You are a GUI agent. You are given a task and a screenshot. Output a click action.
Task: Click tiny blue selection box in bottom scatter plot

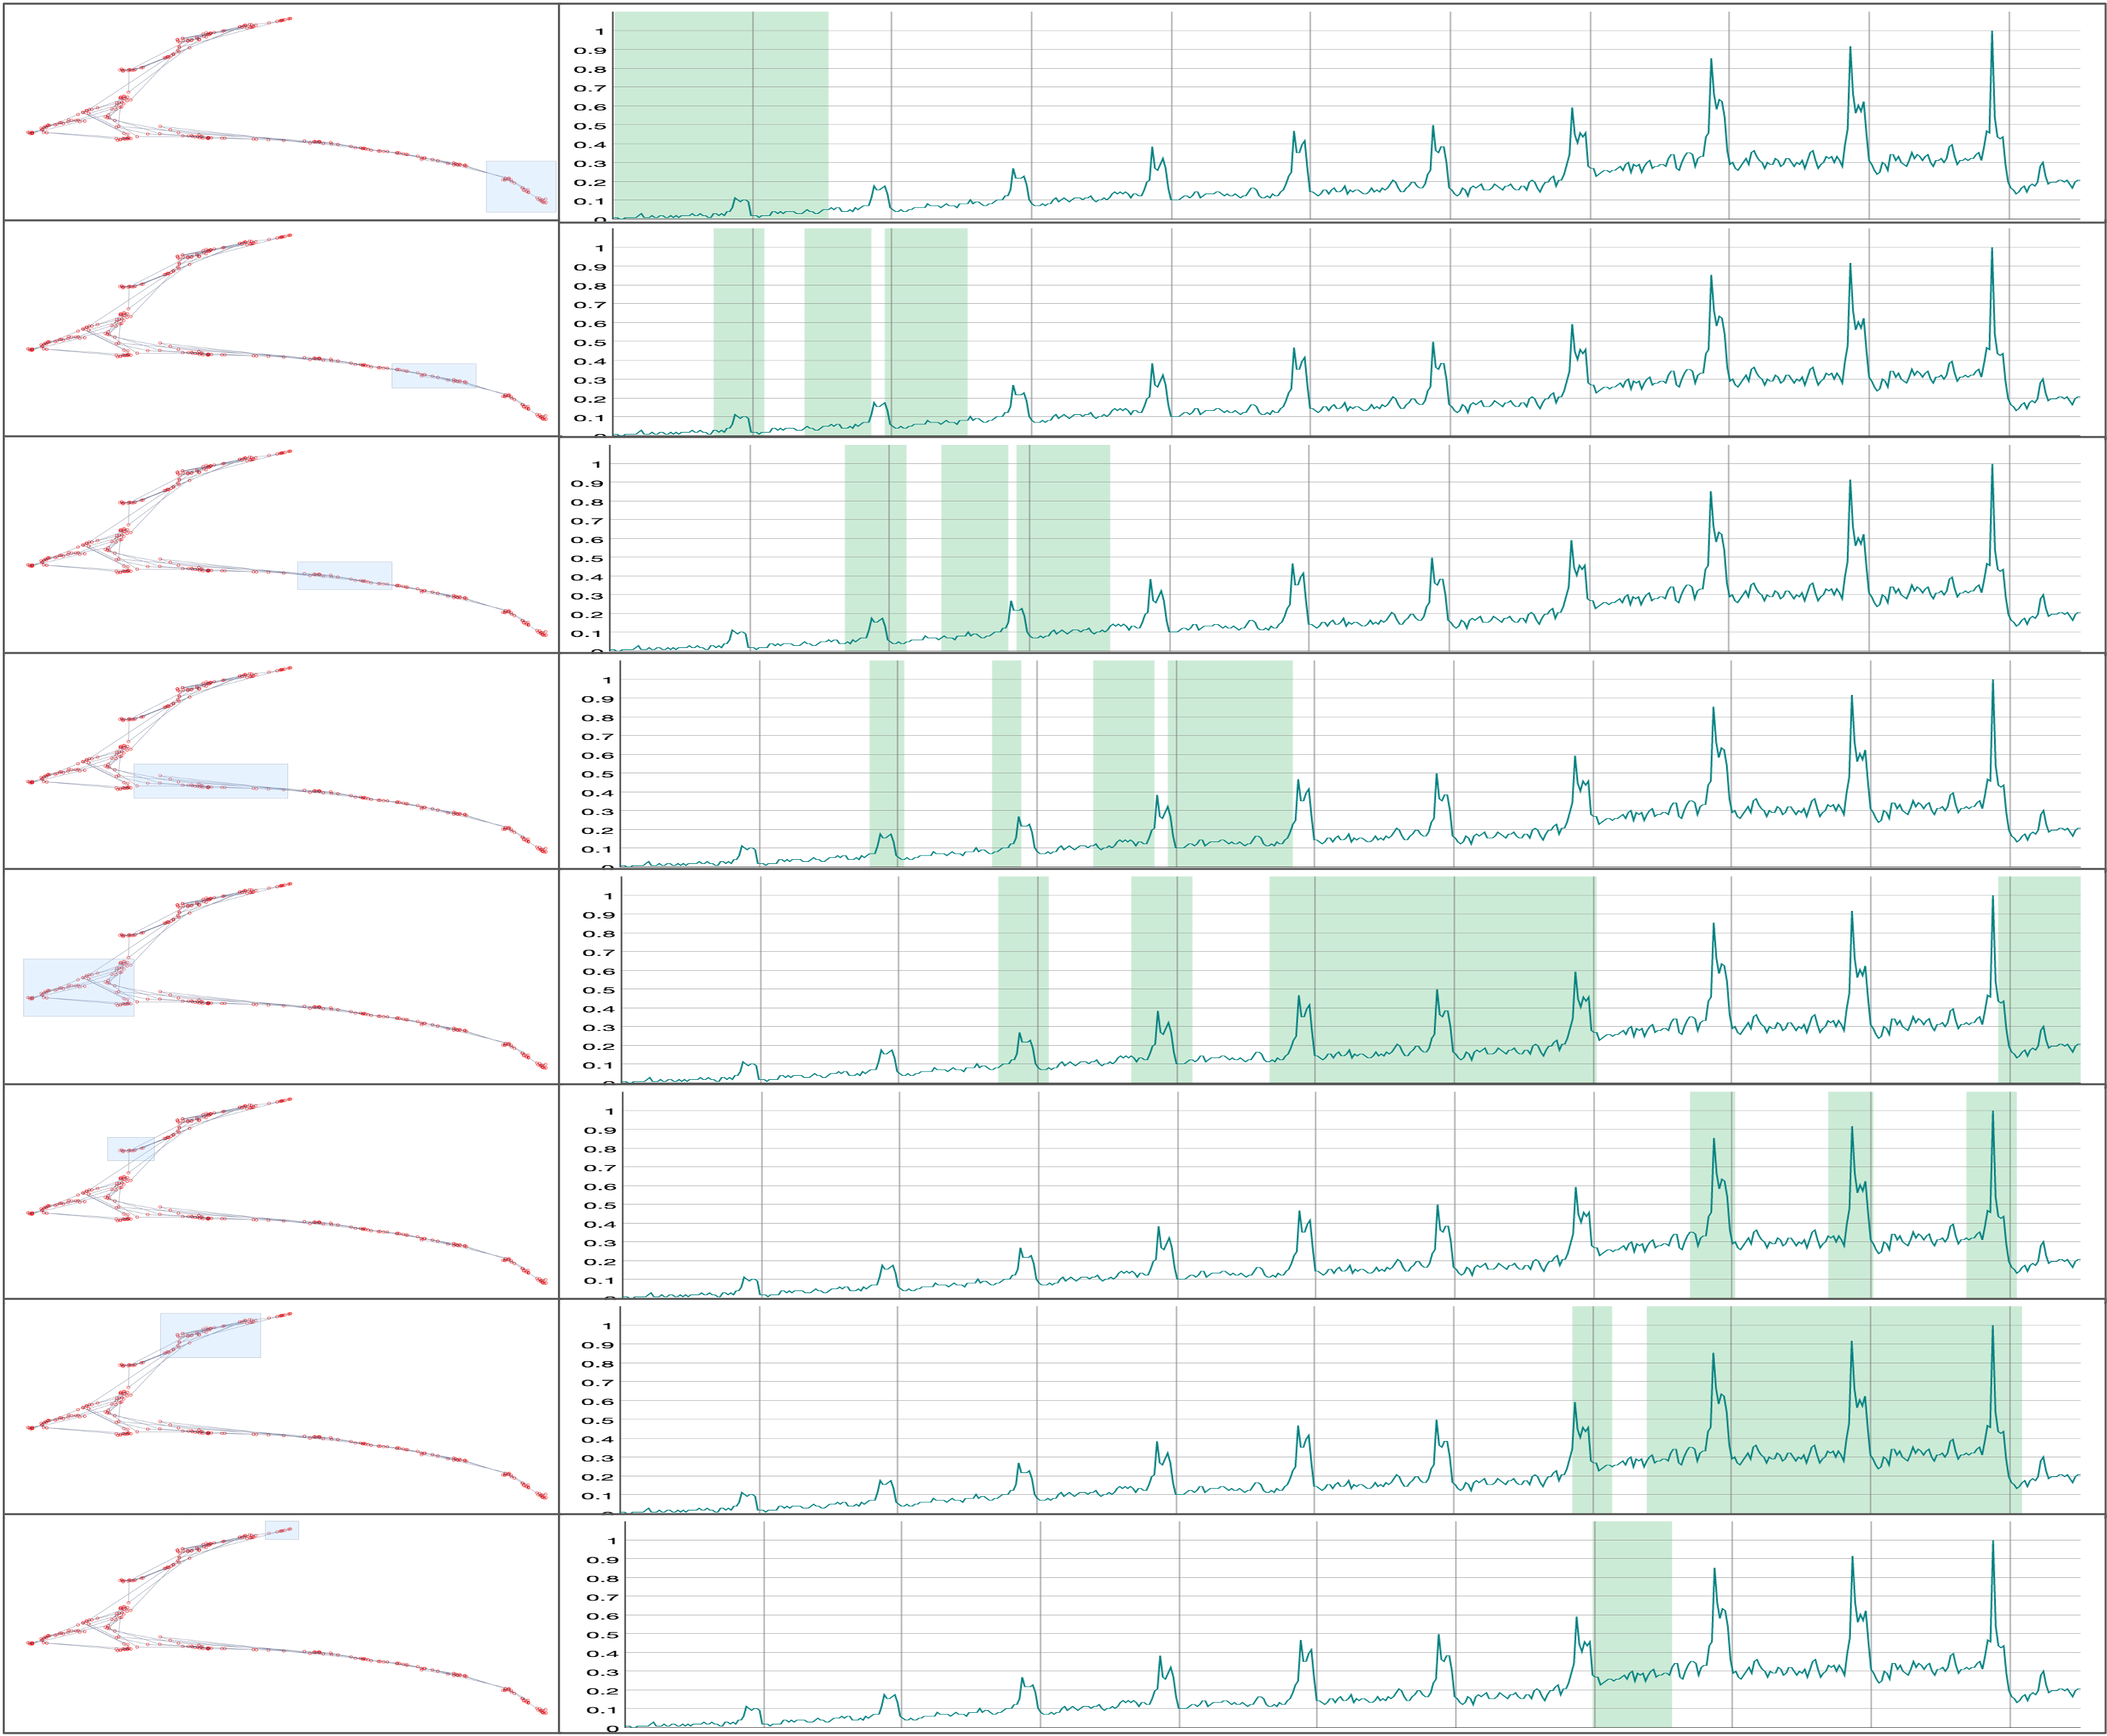click(x=281, y=1530)
